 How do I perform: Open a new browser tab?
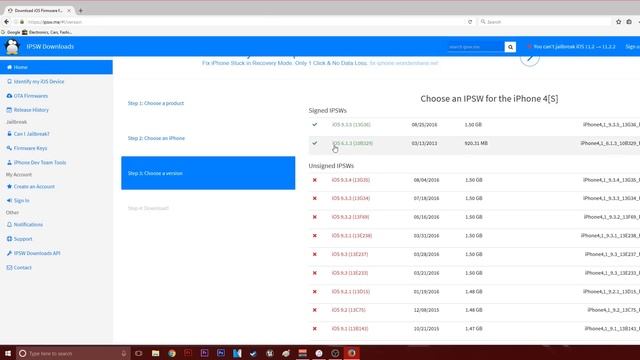click(80, 10)
